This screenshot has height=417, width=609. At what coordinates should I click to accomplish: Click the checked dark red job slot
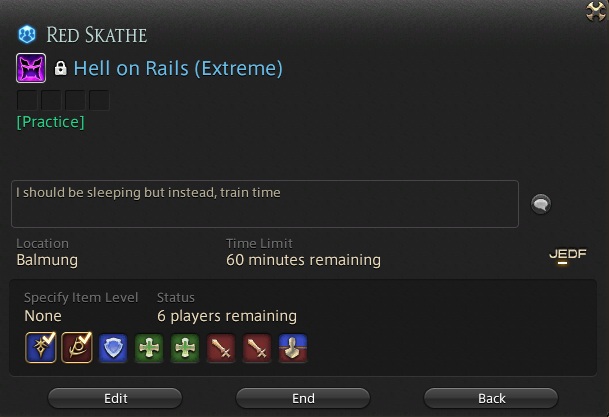[77, 347]
